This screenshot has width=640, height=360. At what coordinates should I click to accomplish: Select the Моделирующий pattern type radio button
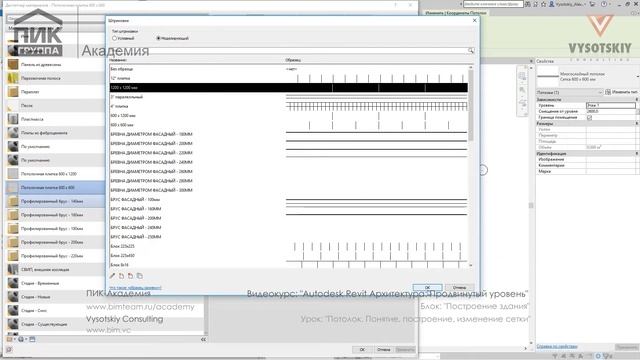[158, 38]
